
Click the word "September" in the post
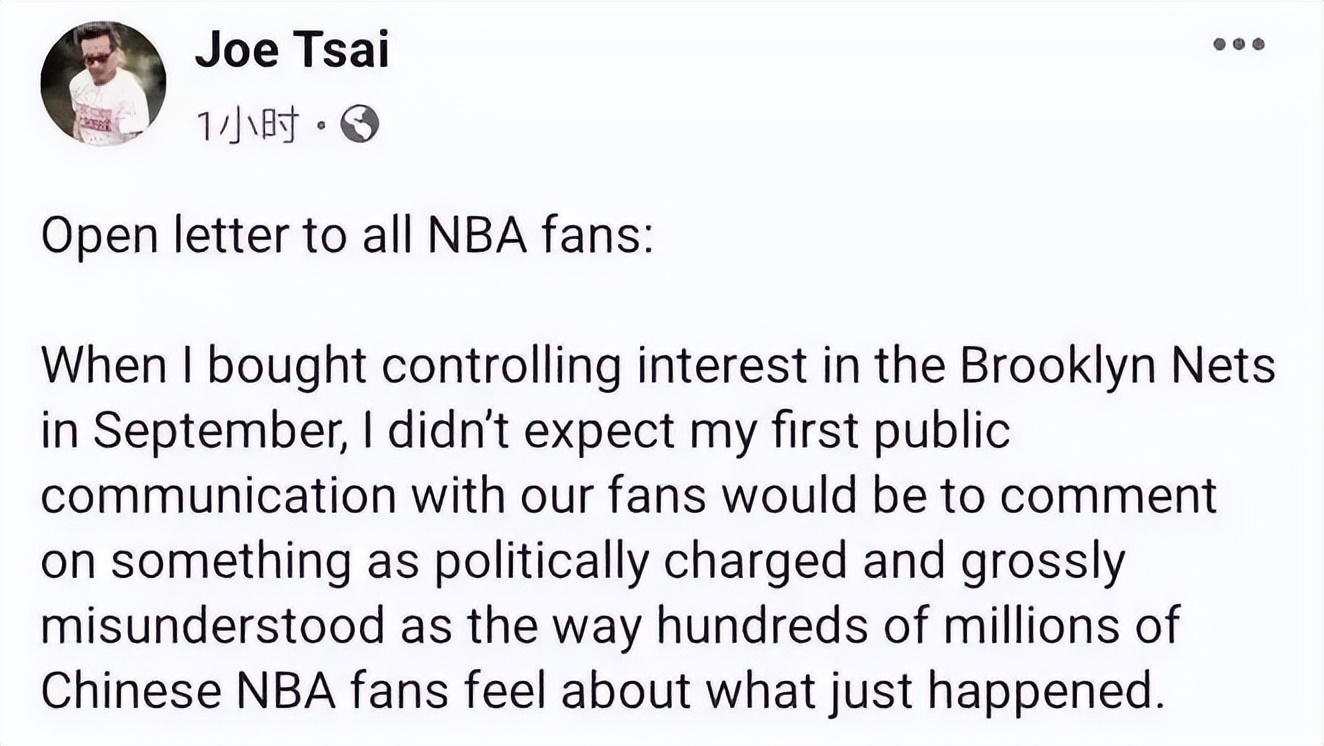[225, 431]
